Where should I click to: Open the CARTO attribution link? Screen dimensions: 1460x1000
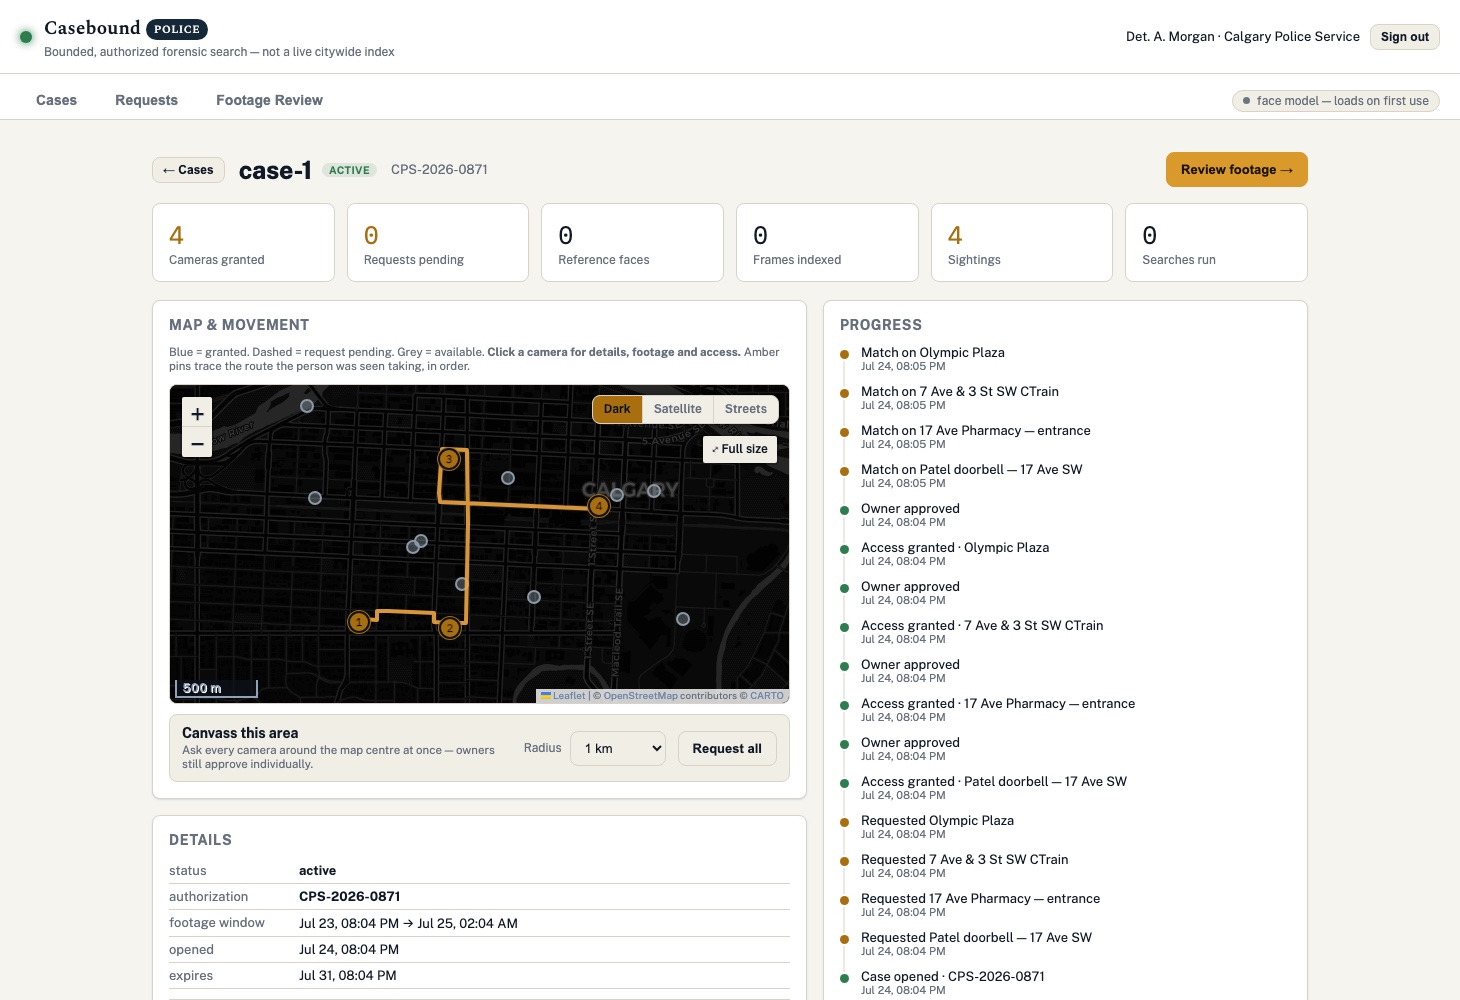(x=767, y=696)
